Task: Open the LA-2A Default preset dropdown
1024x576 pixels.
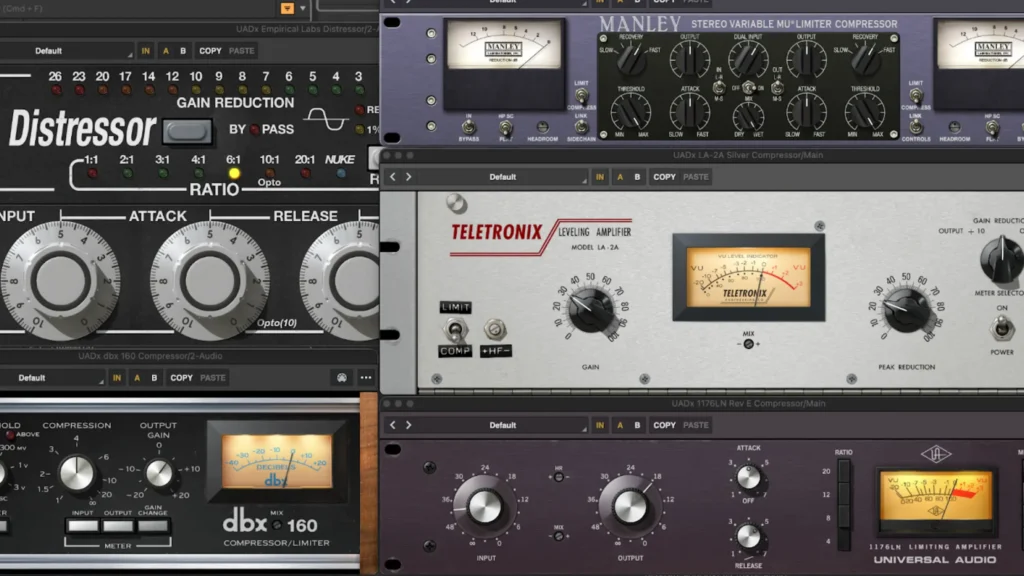Action: 503,177
